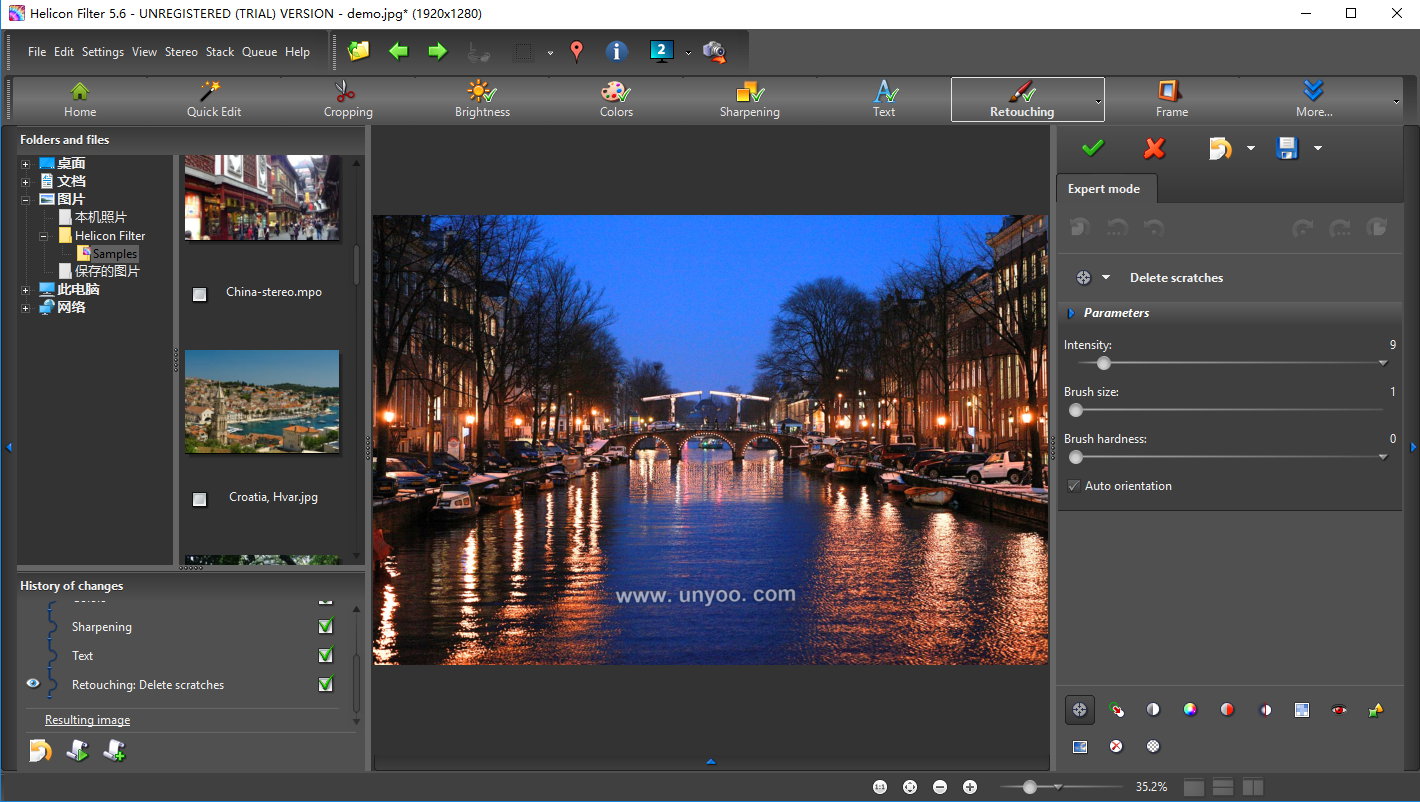Check the Croatia, Hvar.jpg file checkbox
The image size is (1420, 802).
coord(199,499)
